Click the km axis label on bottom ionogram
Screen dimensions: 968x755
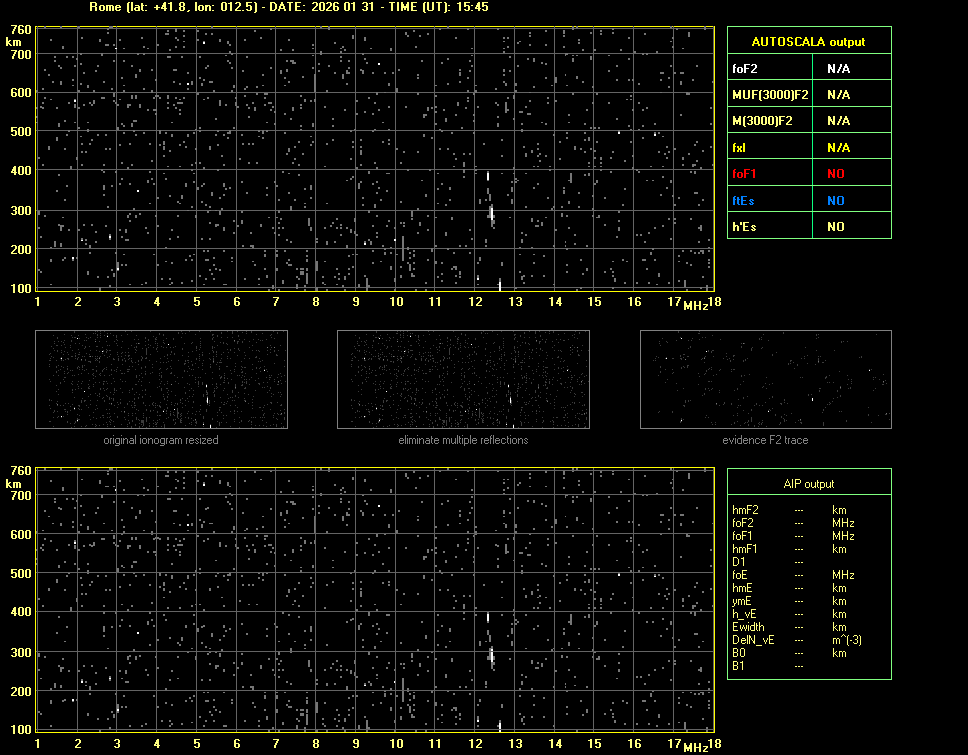click(14, 483)
